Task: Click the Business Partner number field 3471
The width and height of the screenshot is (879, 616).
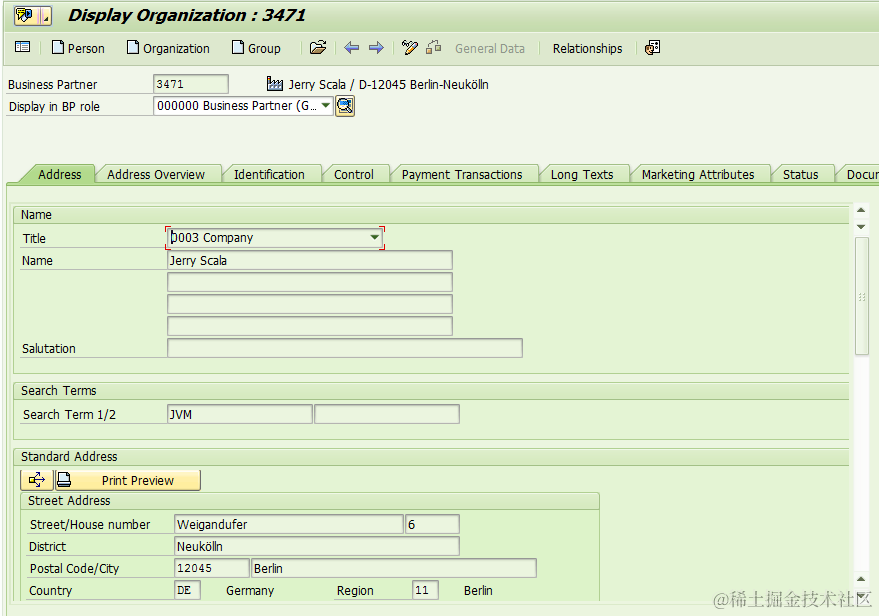Action: 191,84
